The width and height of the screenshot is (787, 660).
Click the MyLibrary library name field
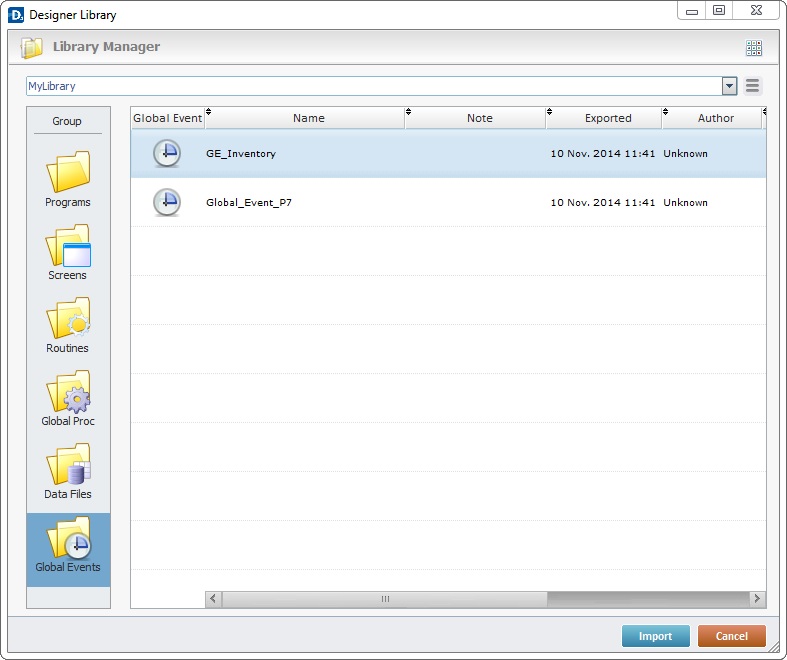pyautogui.click(x=374, y=86)
